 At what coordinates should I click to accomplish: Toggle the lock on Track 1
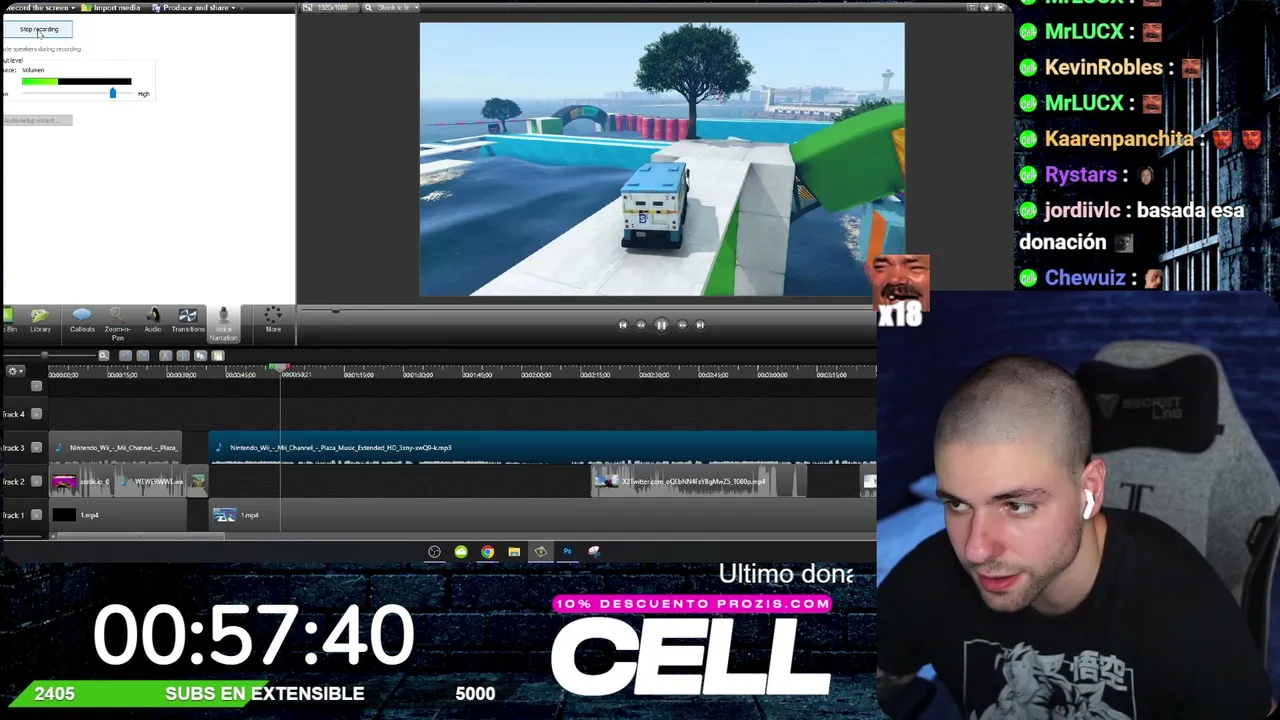click(37, 515)
